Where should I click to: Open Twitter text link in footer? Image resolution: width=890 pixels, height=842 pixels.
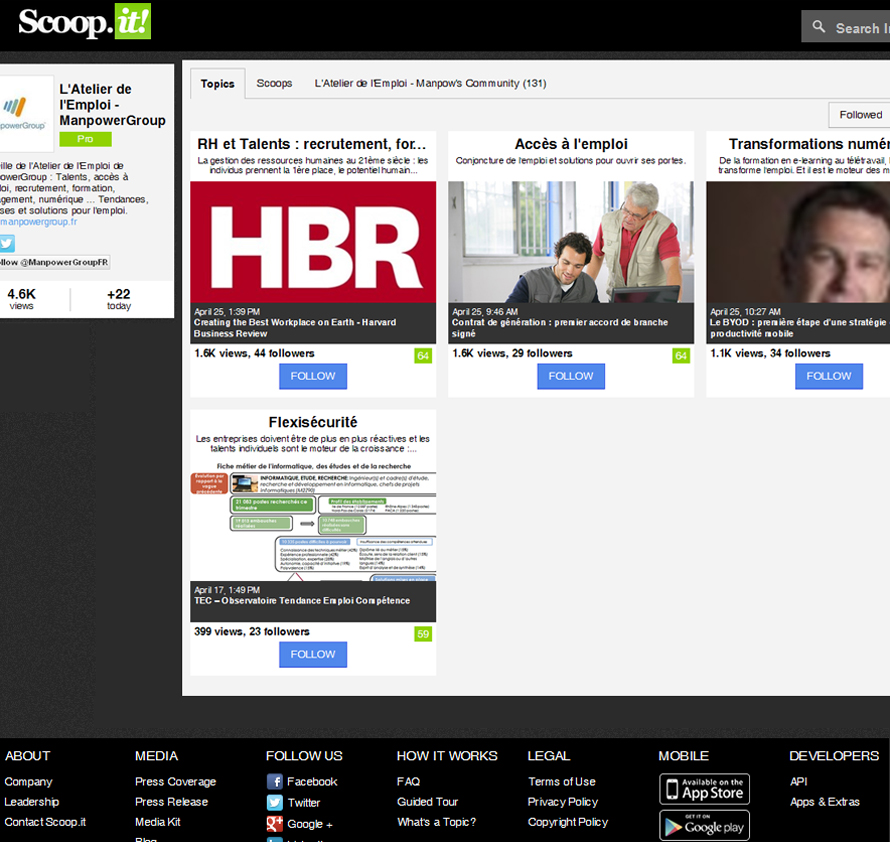(x=304, y=803)
